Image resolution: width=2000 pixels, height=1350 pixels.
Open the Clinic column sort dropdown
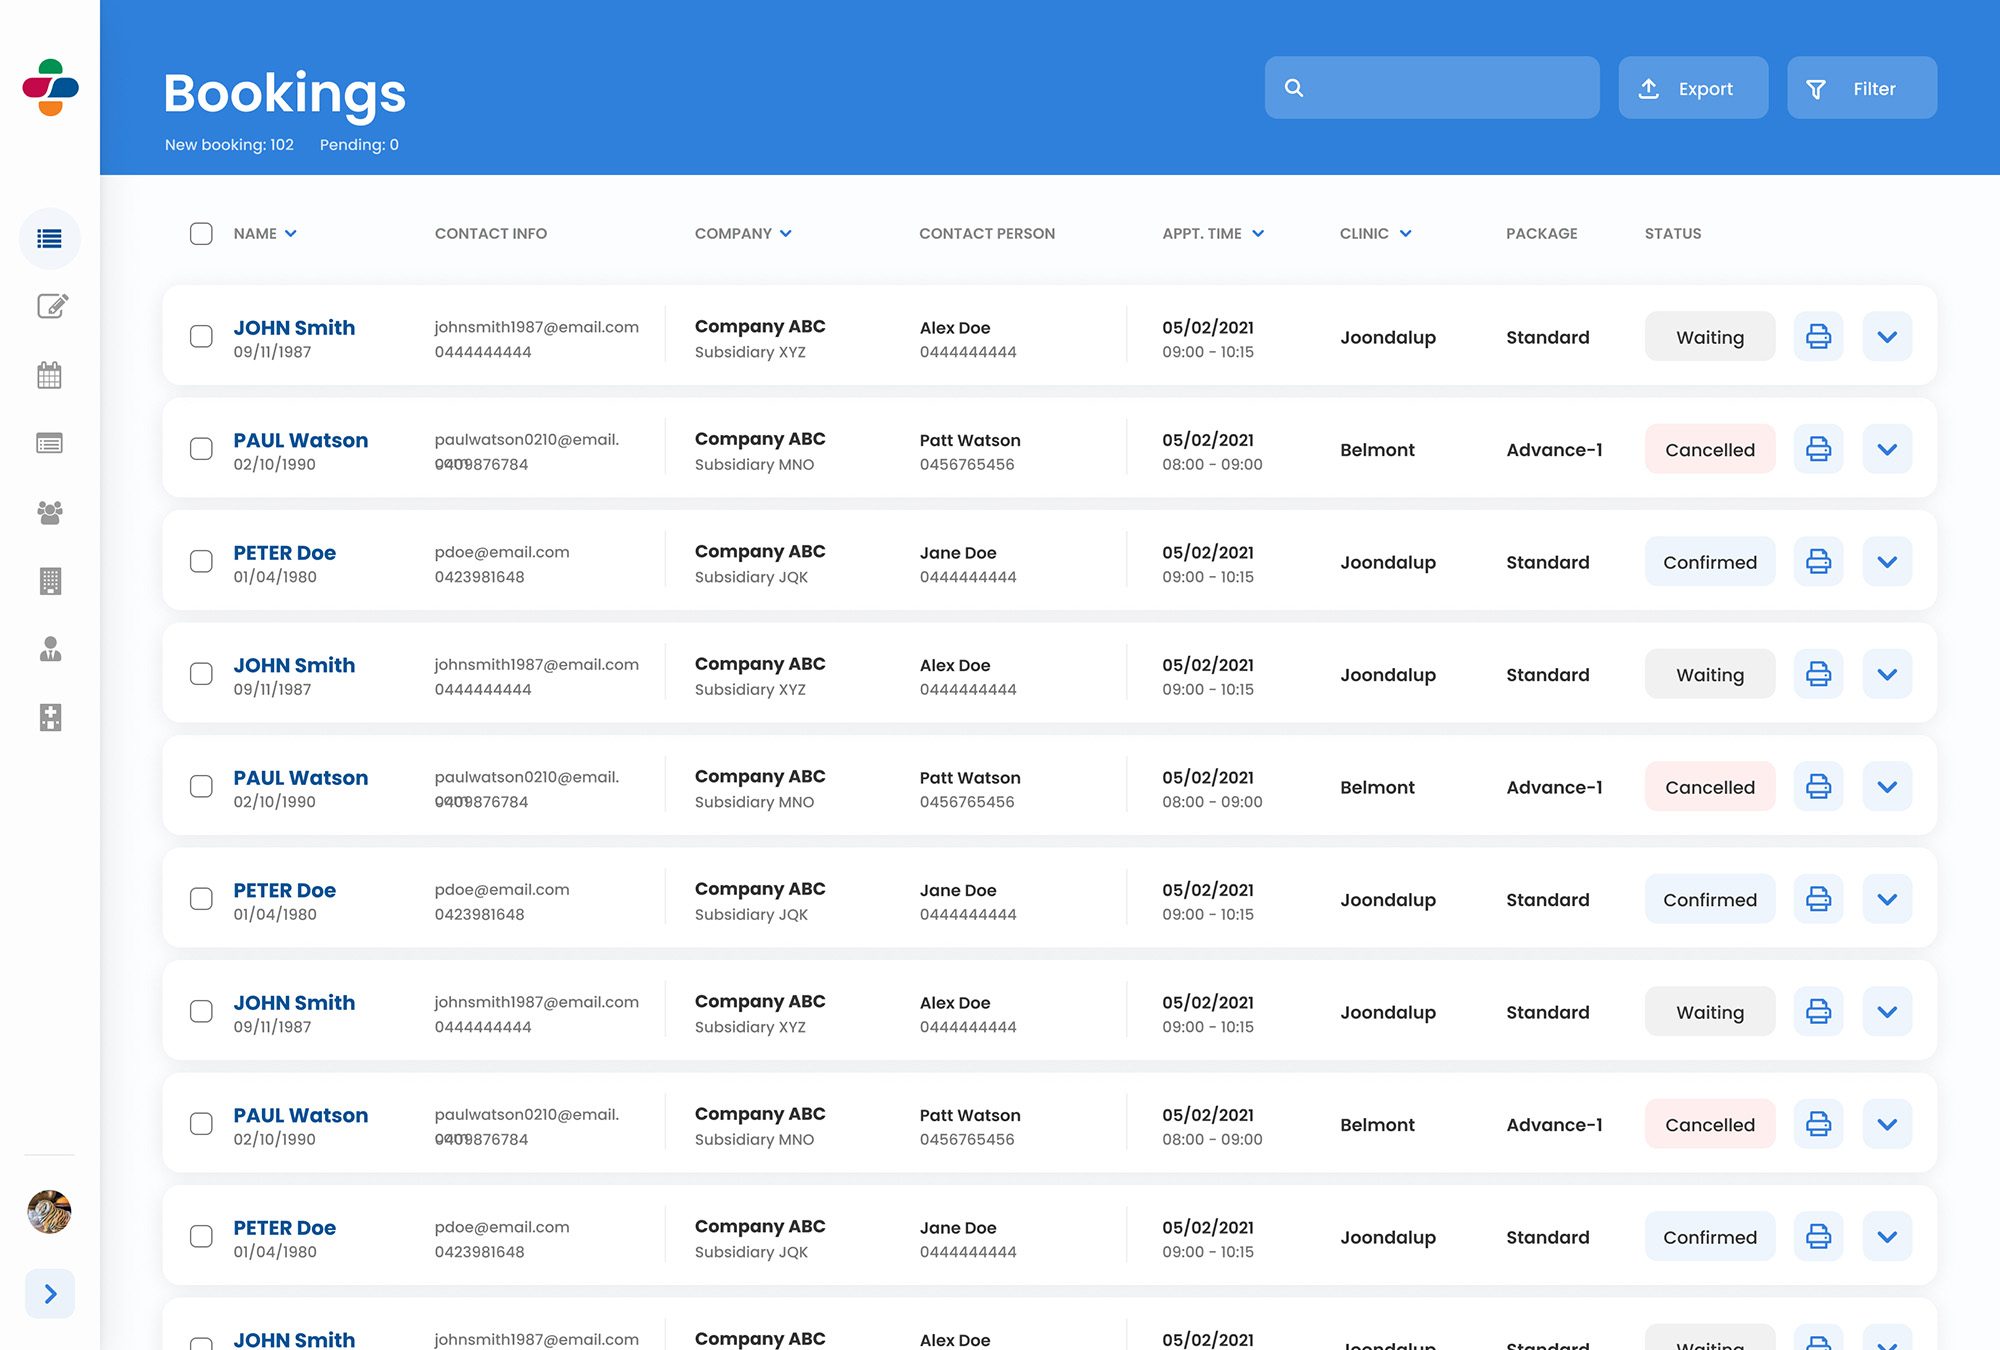pyautogui.click(x=1405, y=234)
